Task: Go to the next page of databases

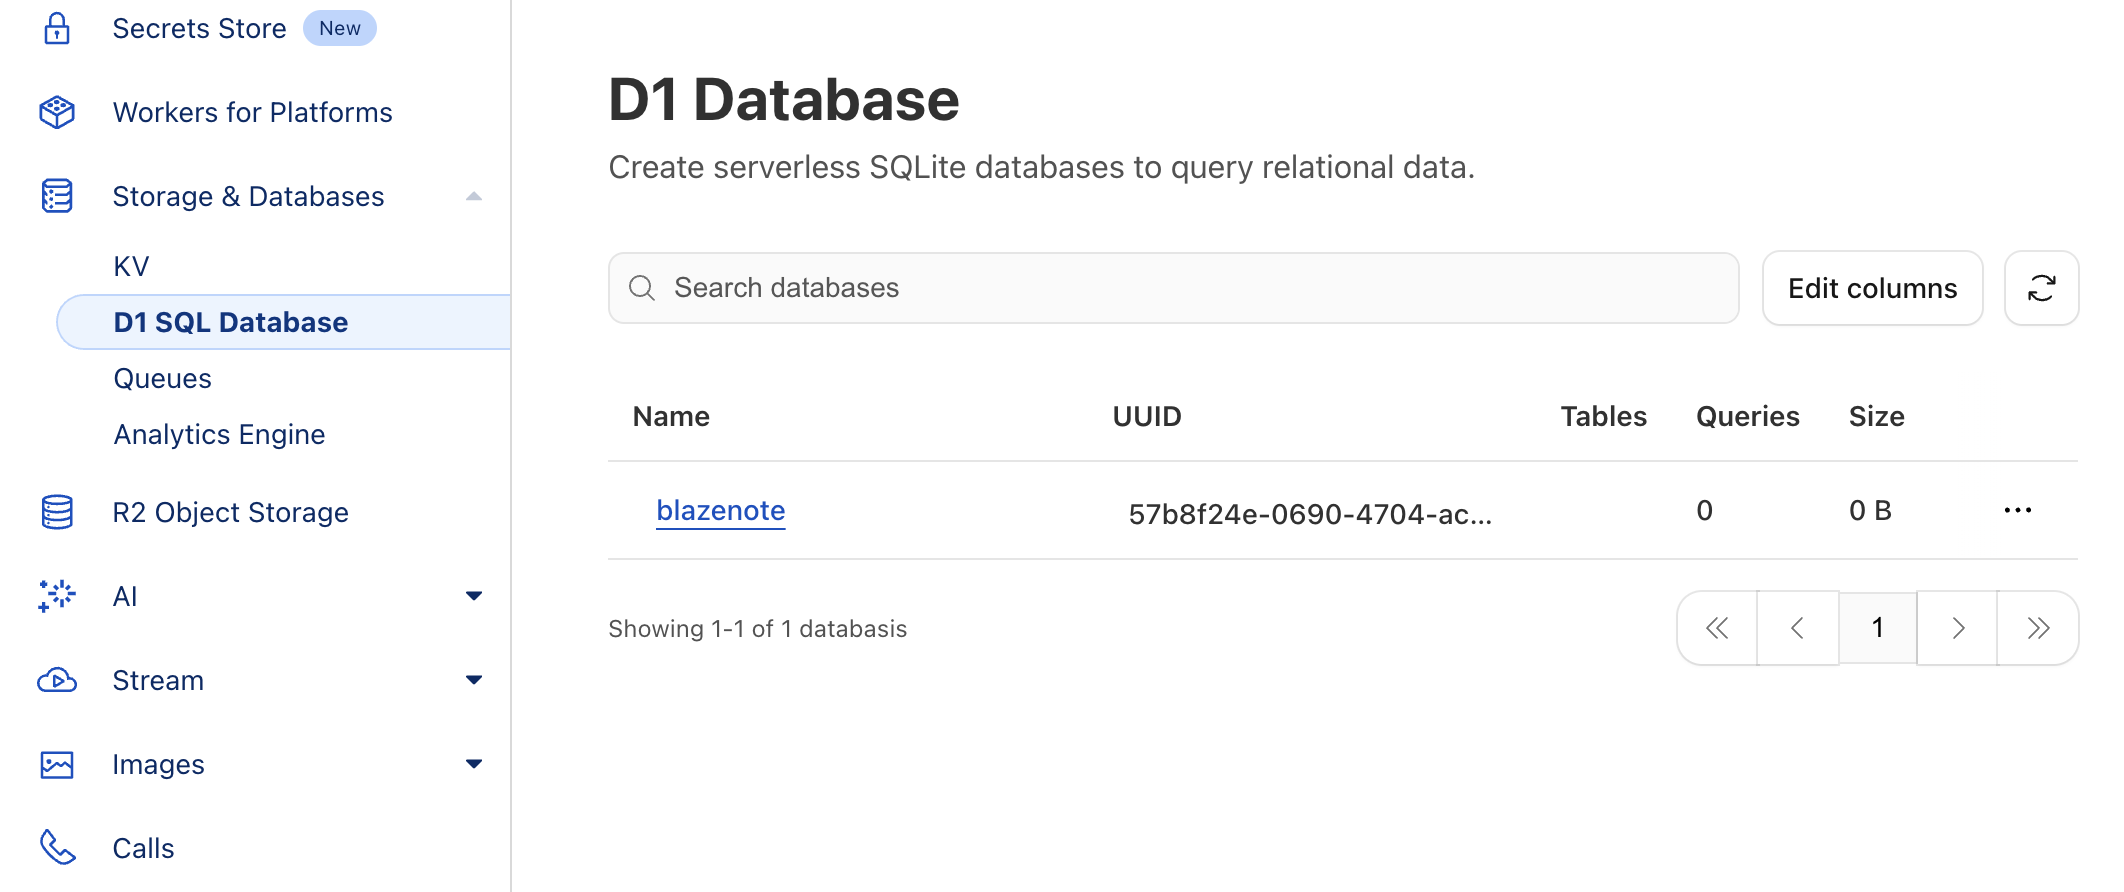Action: (1957, 628)
